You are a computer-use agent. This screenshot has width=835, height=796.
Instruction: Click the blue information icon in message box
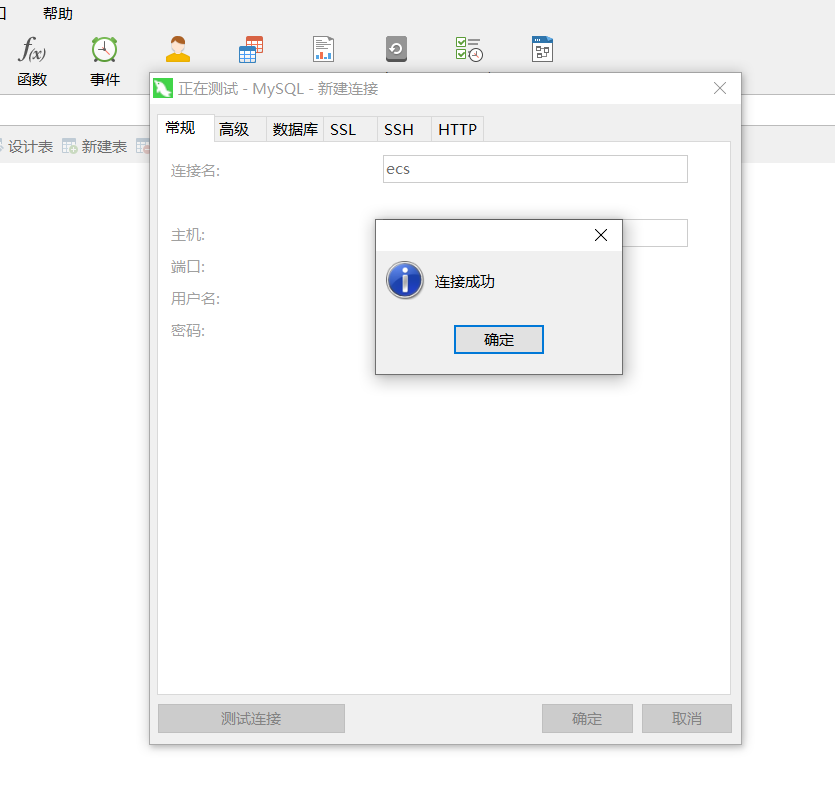pyautogui.click(x=405, y=280)
